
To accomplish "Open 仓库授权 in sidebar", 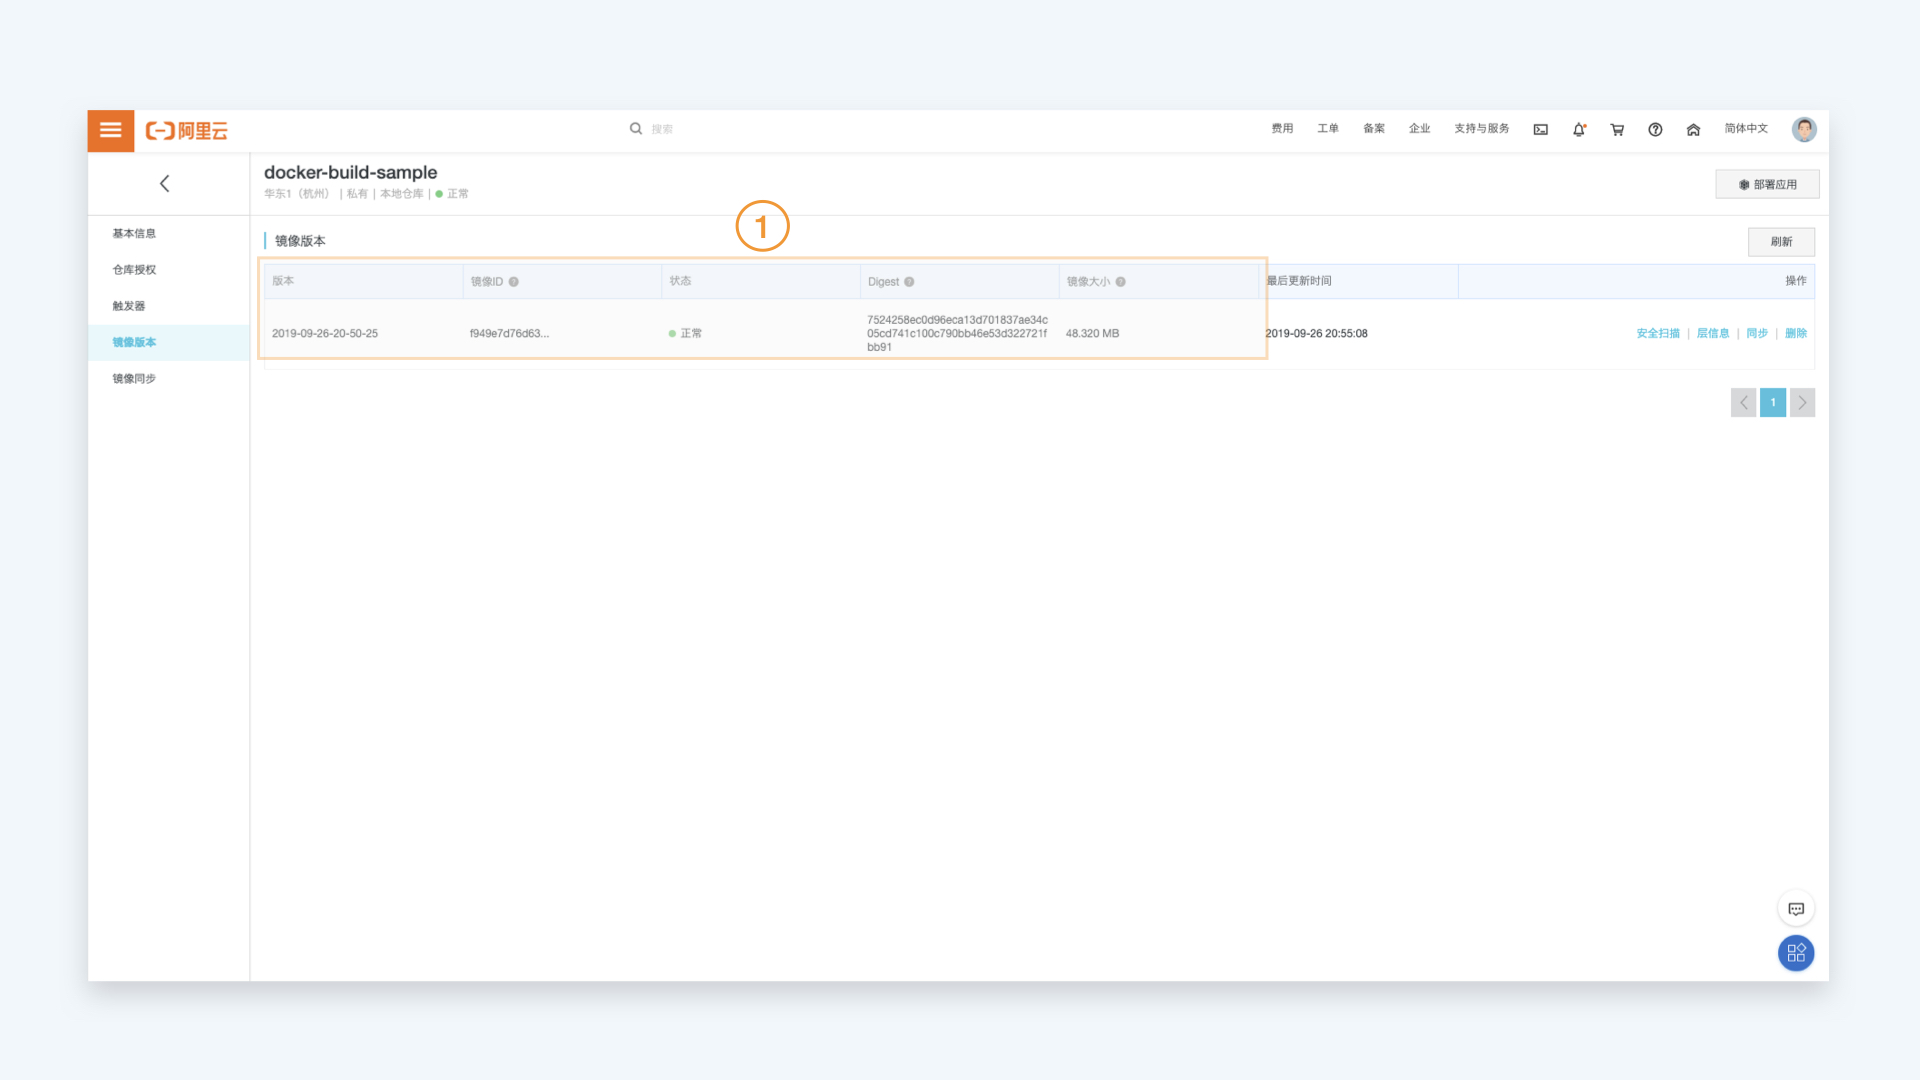I will point(134,270).
